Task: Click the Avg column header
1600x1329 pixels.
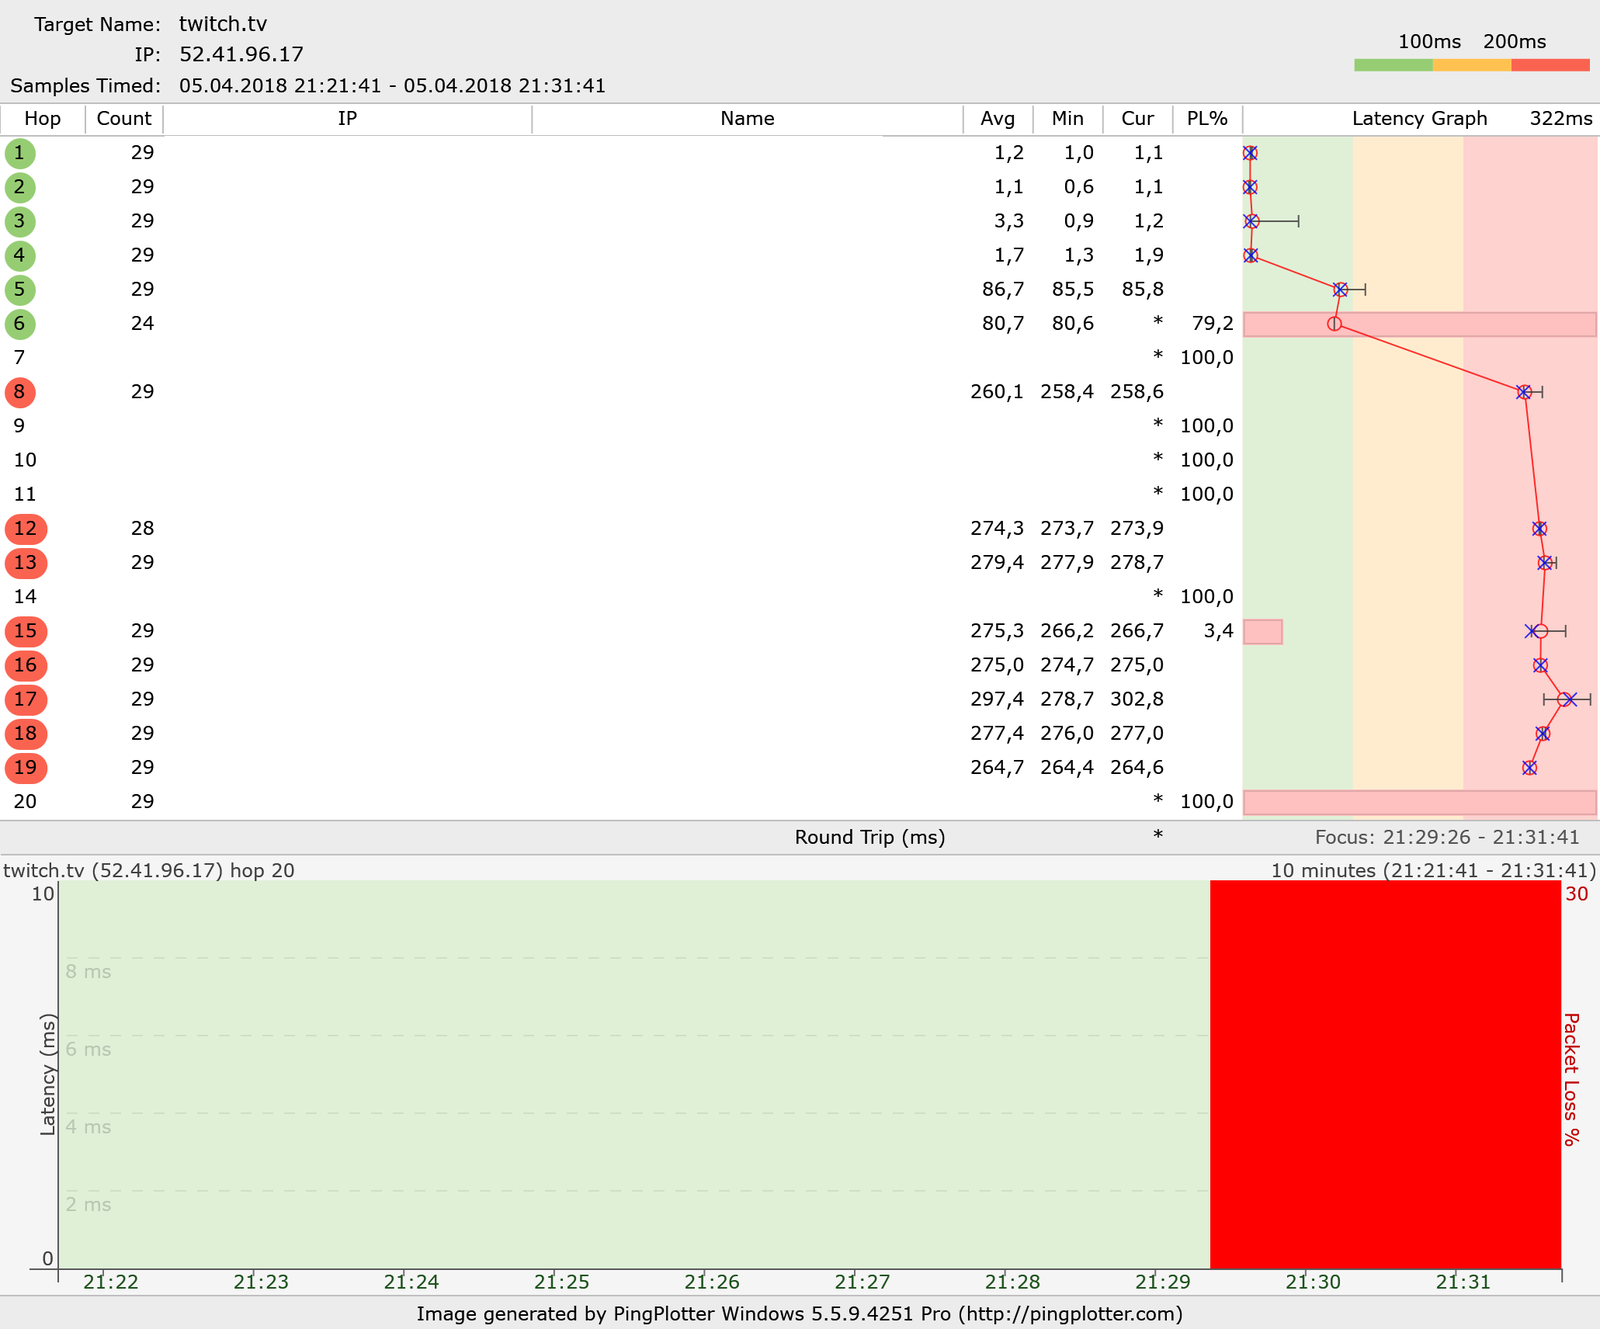Action: (997, 119)
